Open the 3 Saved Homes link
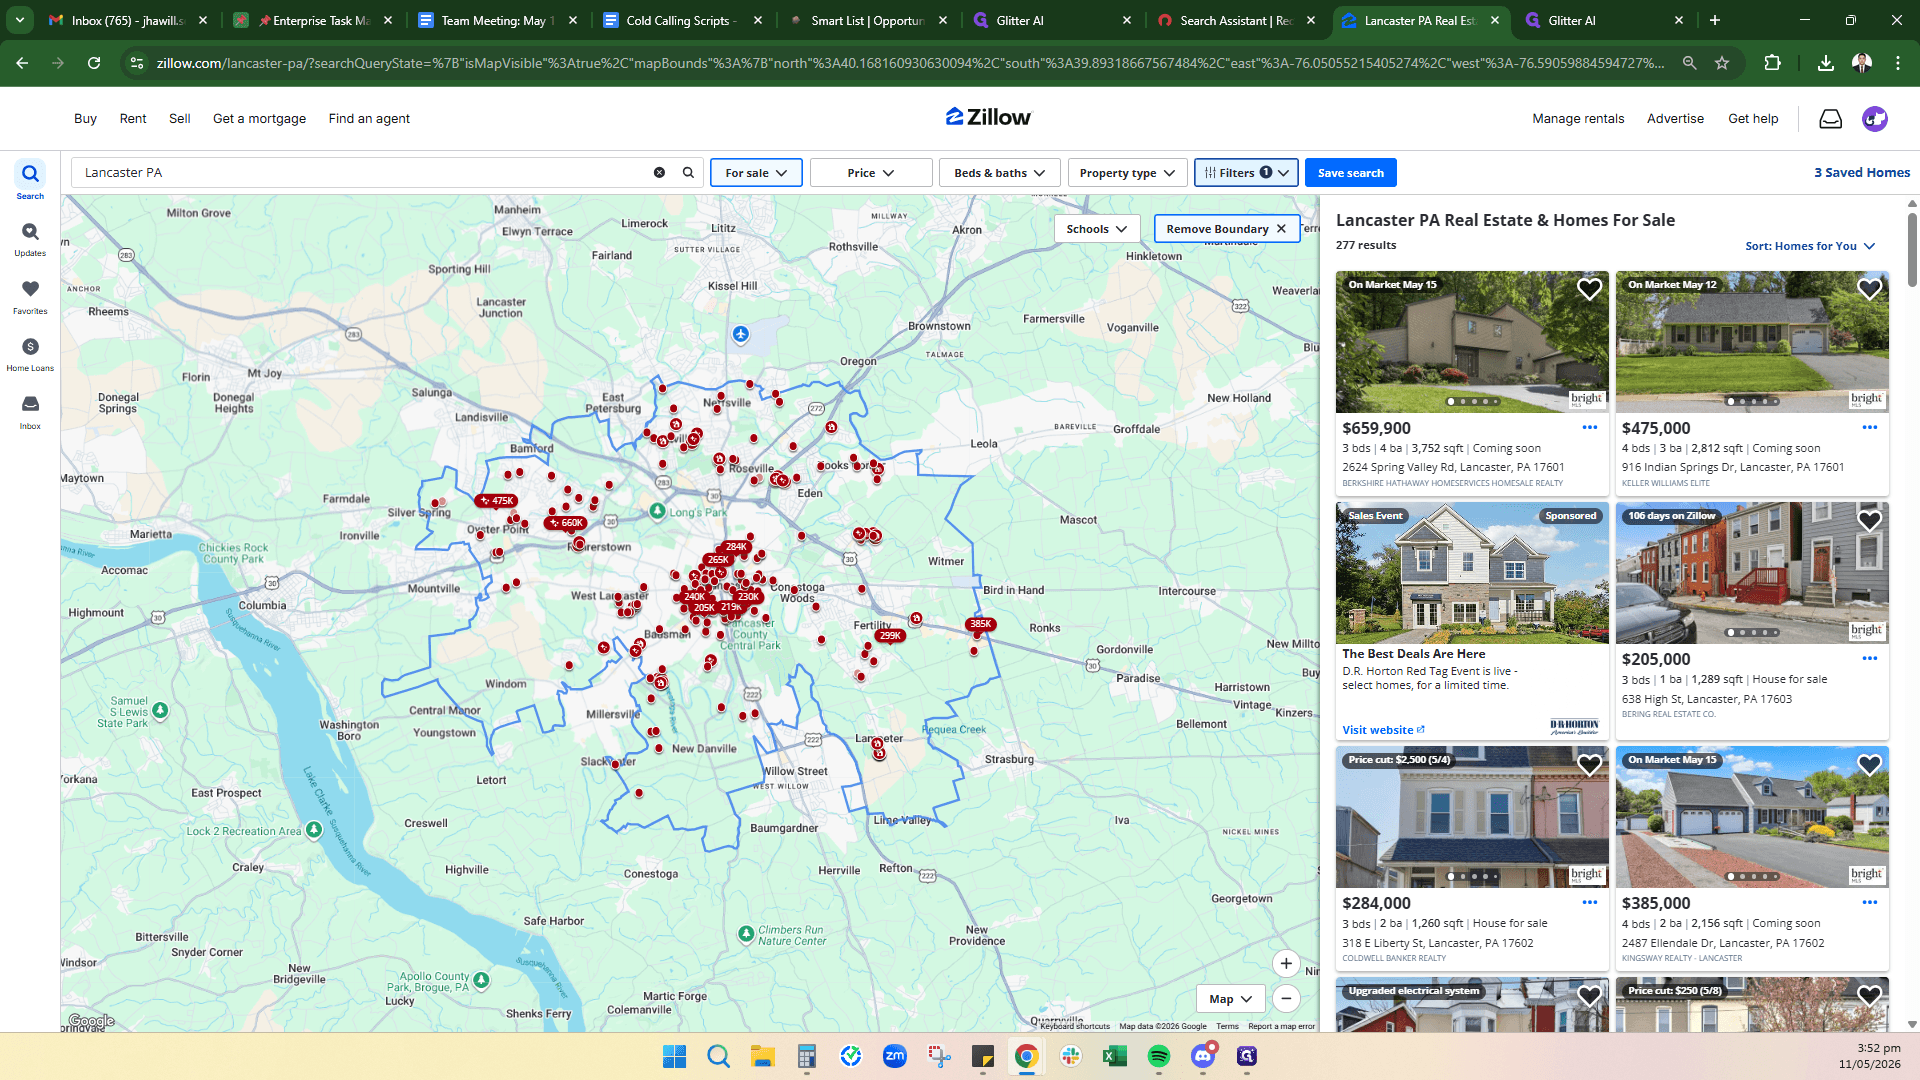The height and width of the screenshot is (1080, 1920). coord(1862,173)
